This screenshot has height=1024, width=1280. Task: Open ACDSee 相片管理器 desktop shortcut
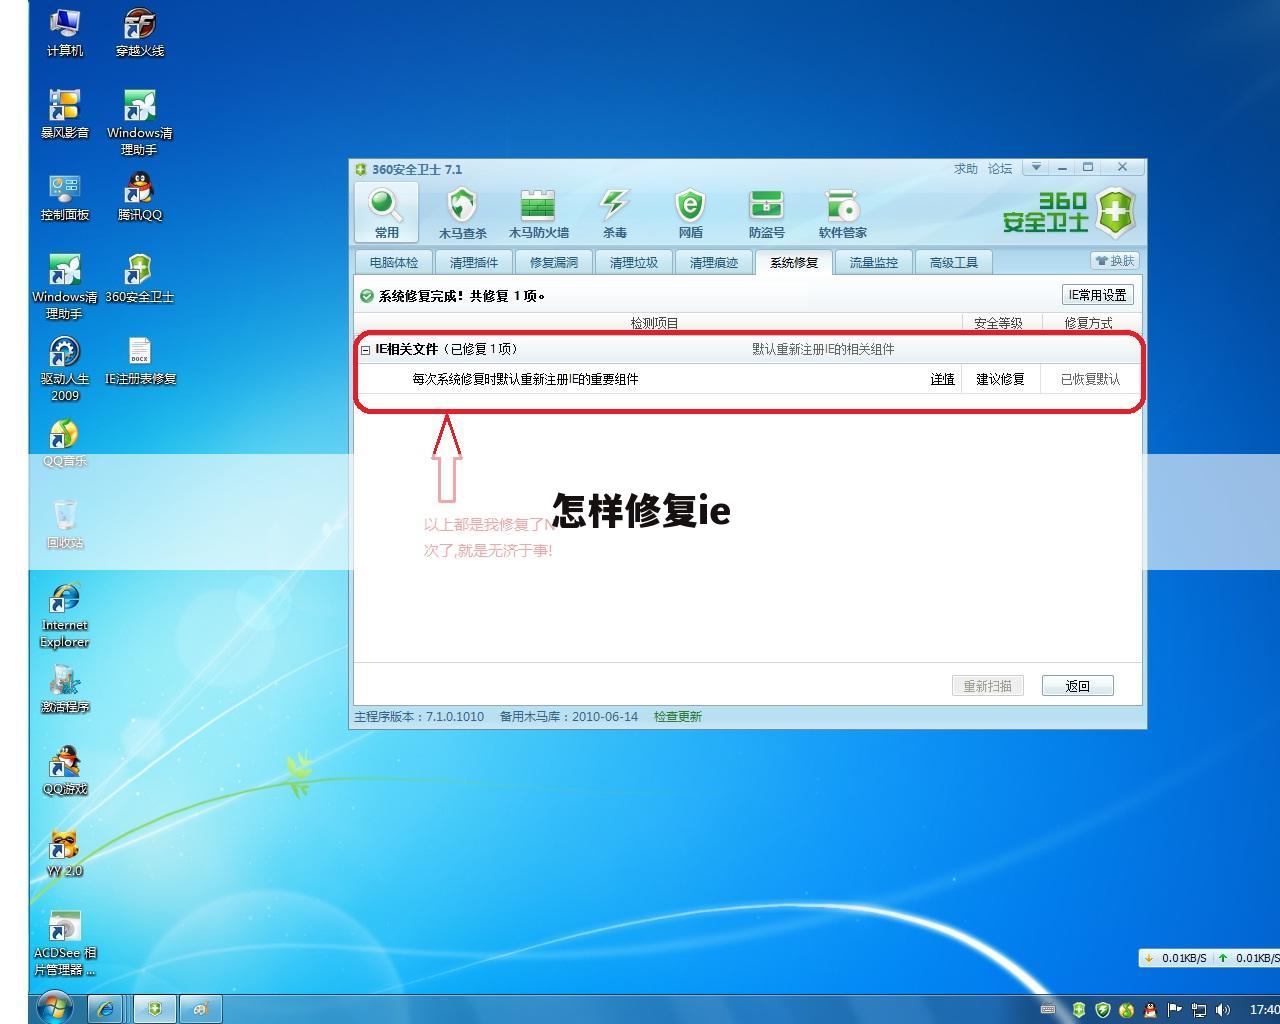(64, 942)
